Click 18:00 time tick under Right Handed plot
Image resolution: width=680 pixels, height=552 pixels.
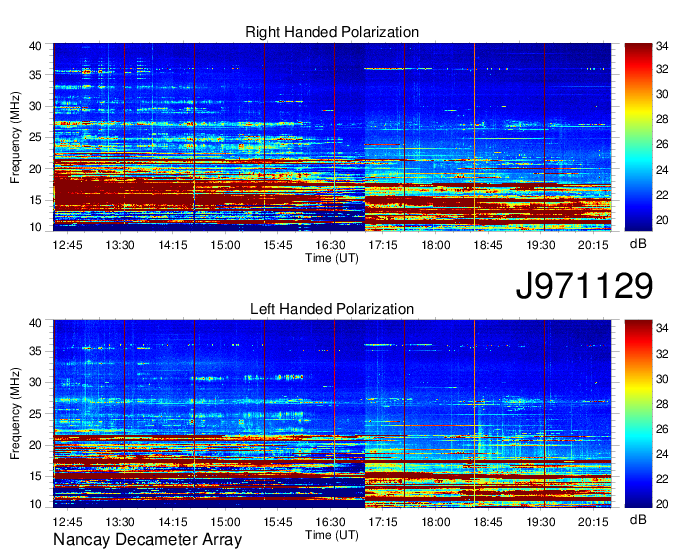436,245
